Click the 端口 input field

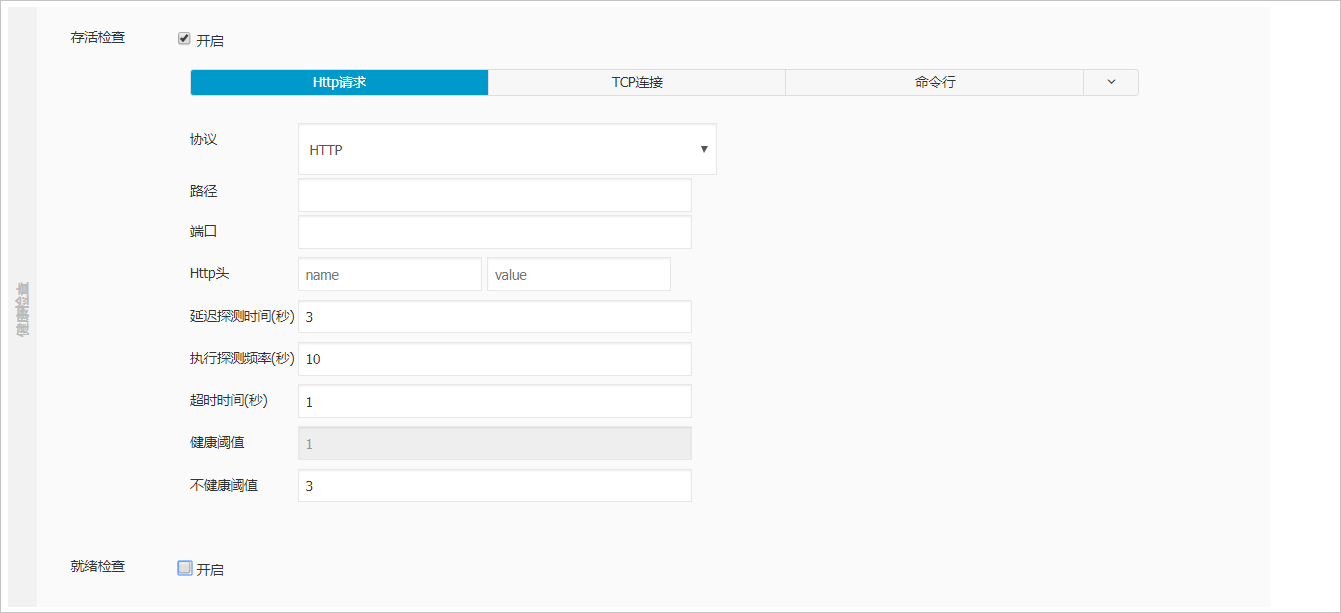(x=495, y=232)
